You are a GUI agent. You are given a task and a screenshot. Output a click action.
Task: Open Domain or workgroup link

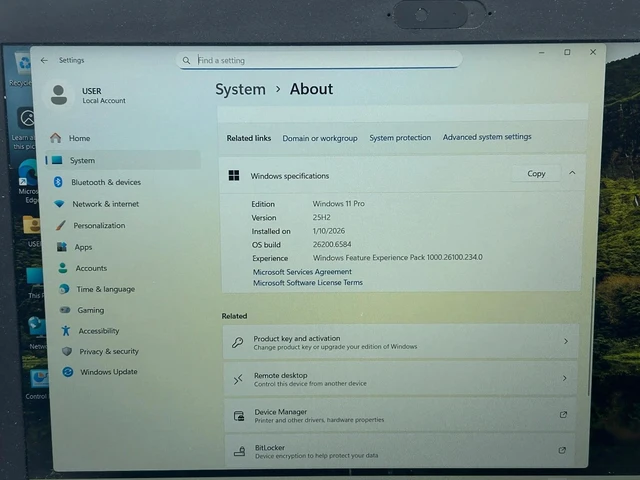[x=320, y=138]
